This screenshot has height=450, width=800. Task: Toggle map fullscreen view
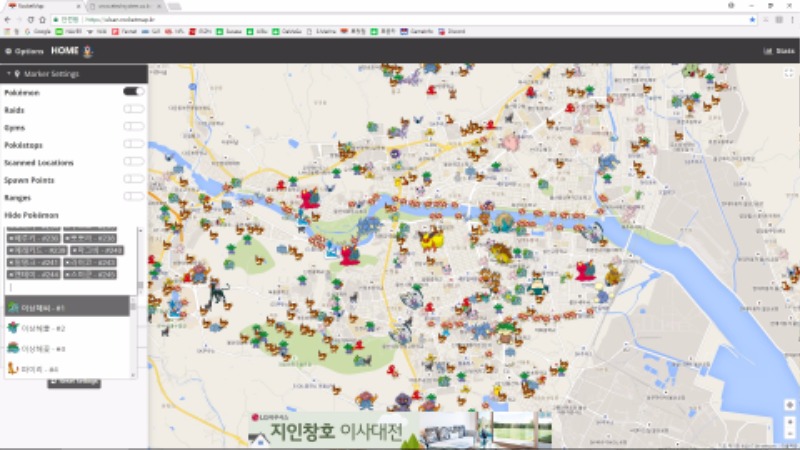point(789,73)
